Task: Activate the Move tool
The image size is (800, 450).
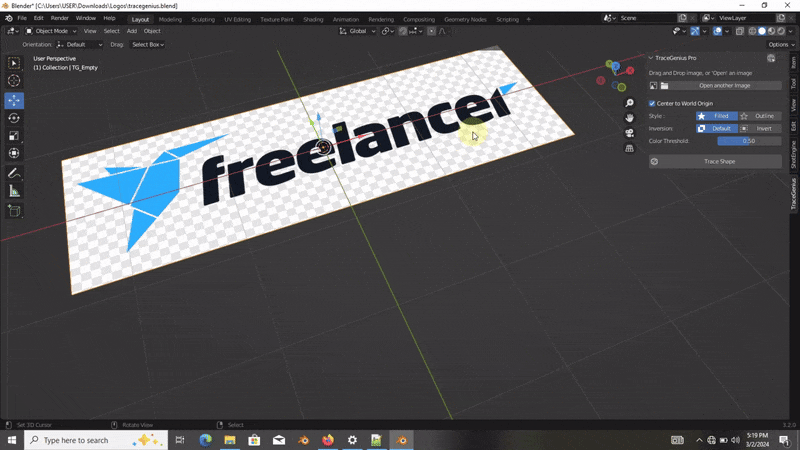Action: [x=14, y=101]
